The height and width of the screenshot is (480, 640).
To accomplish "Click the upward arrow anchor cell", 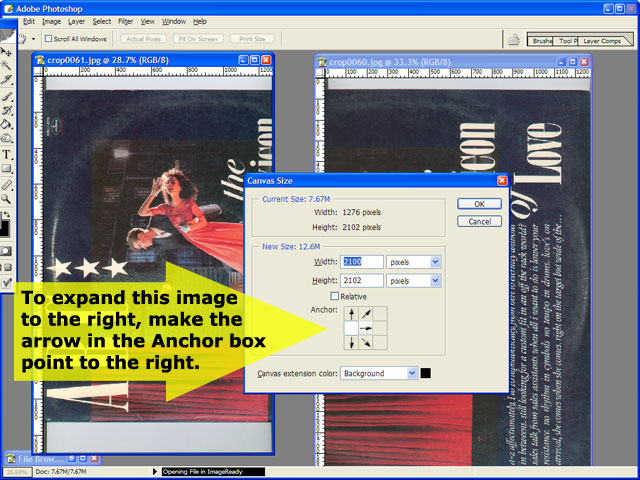I will pyautogui.click(x=351, y=314).
